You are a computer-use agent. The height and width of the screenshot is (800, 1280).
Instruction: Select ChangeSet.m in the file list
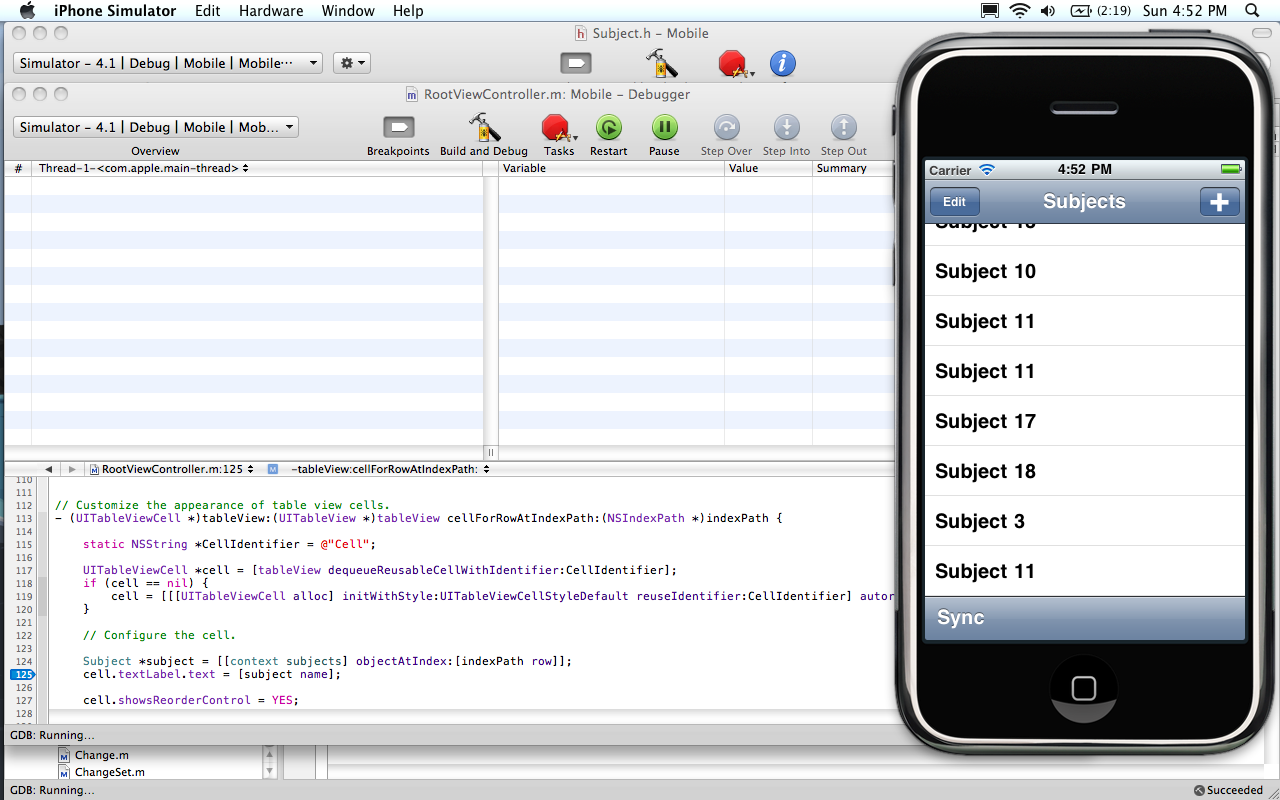101,772
